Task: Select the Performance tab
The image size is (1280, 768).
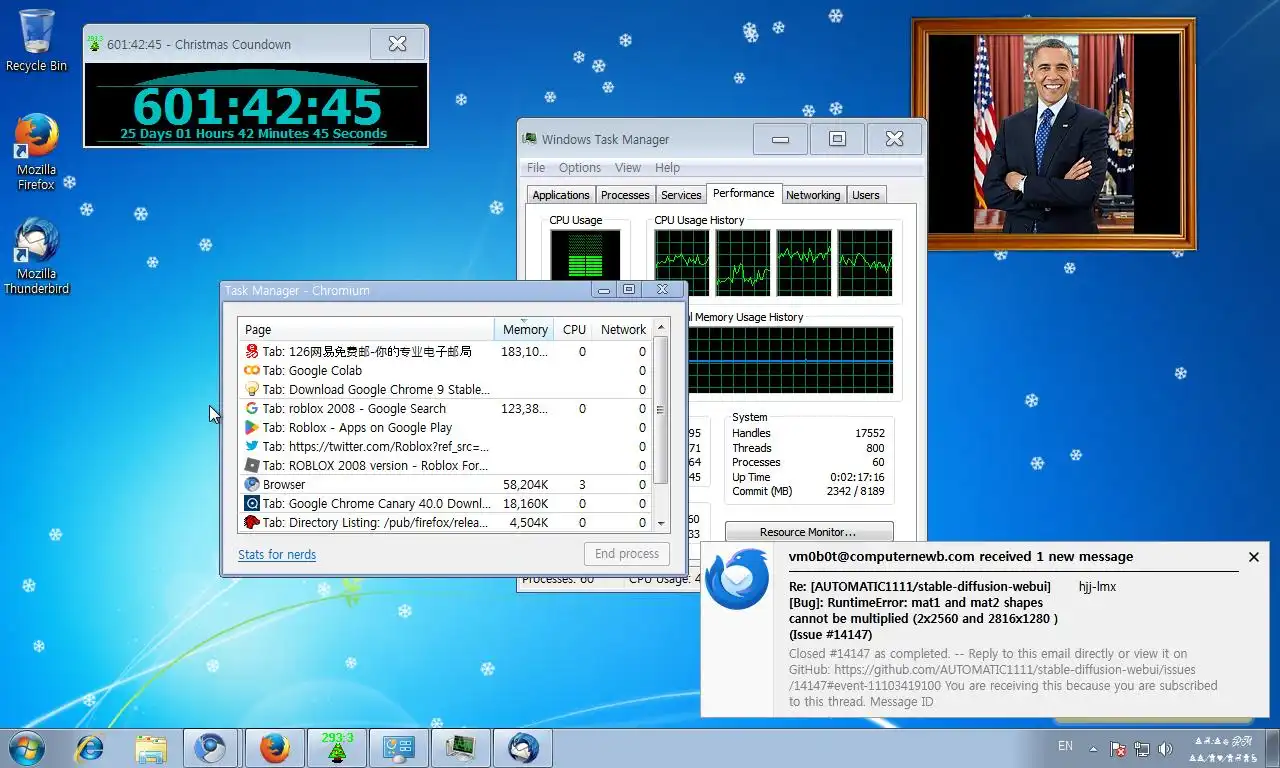Action: 743,193
